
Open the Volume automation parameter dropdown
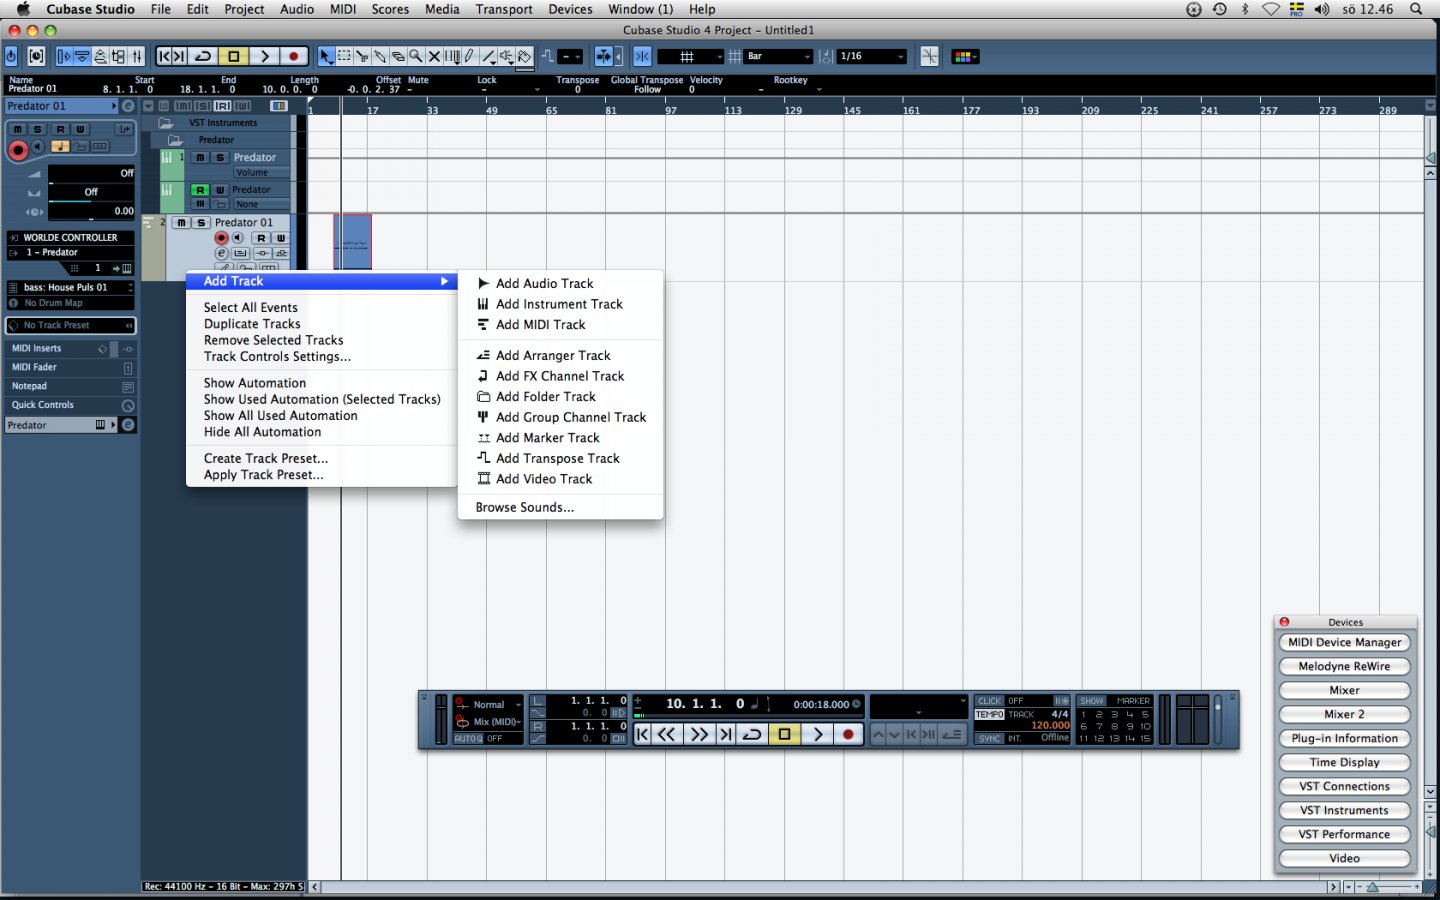coord(262,173)
